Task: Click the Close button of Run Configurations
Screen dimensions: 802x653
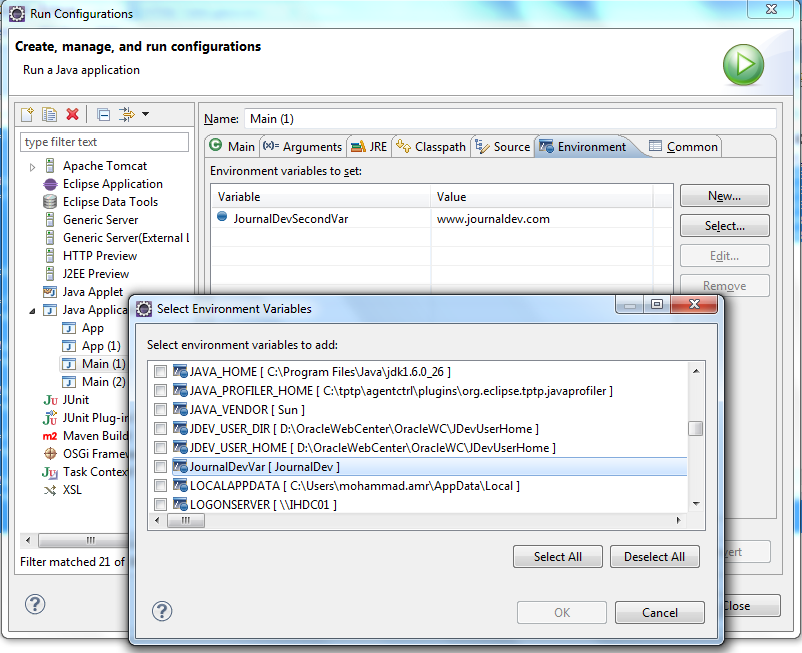Action: click(751, 605)
